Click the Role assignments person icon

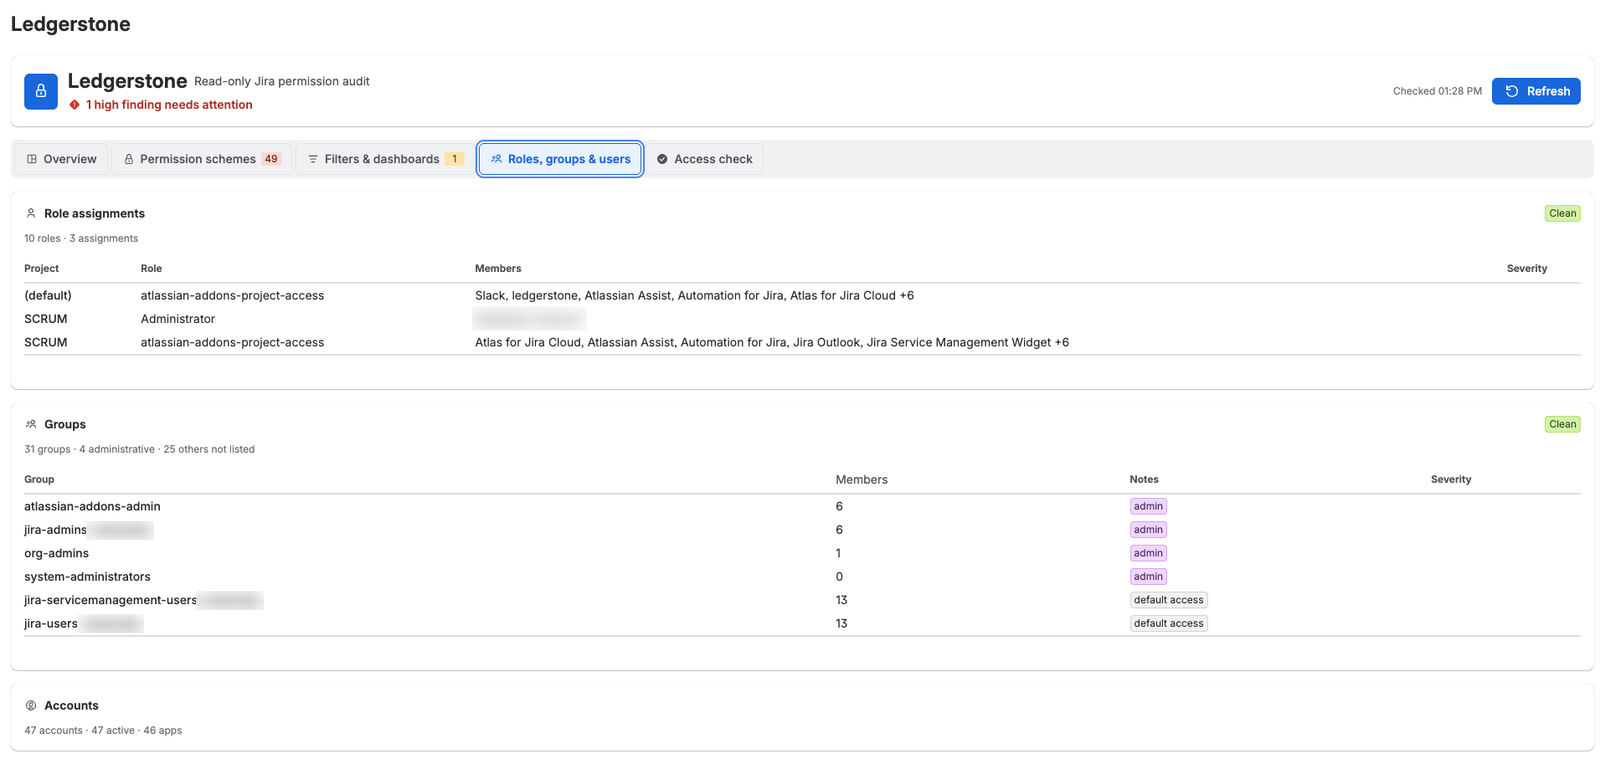click(31, 214)
